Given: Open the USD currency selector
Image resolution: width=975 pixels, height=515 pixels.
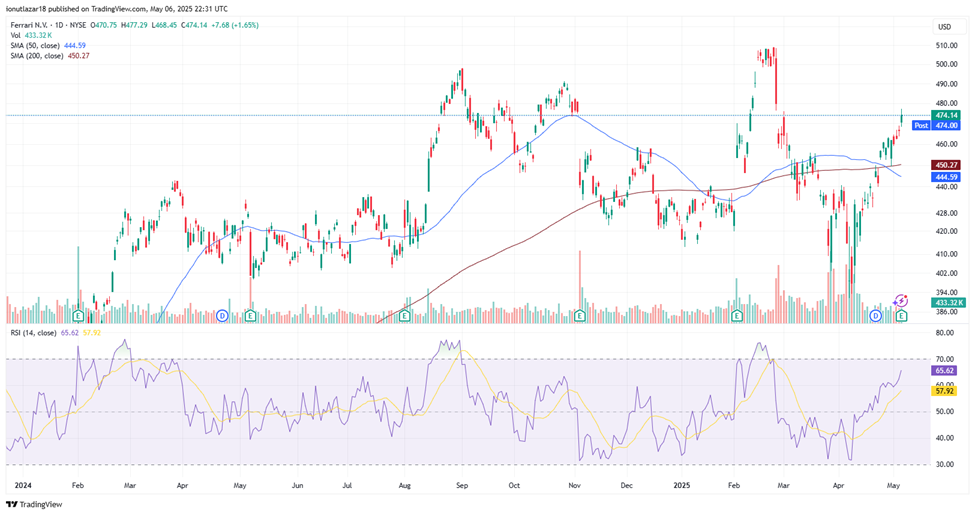Looking at the screenshot, I should 942,26.
